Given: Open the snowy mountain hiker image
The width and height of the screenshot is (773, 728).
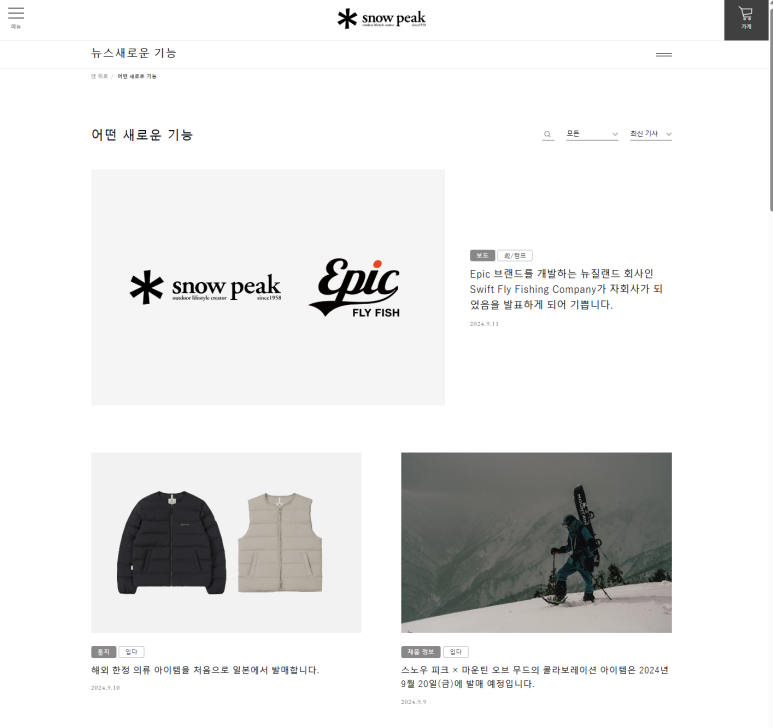Looking at the screenshot, I should [x=536, y=543].
